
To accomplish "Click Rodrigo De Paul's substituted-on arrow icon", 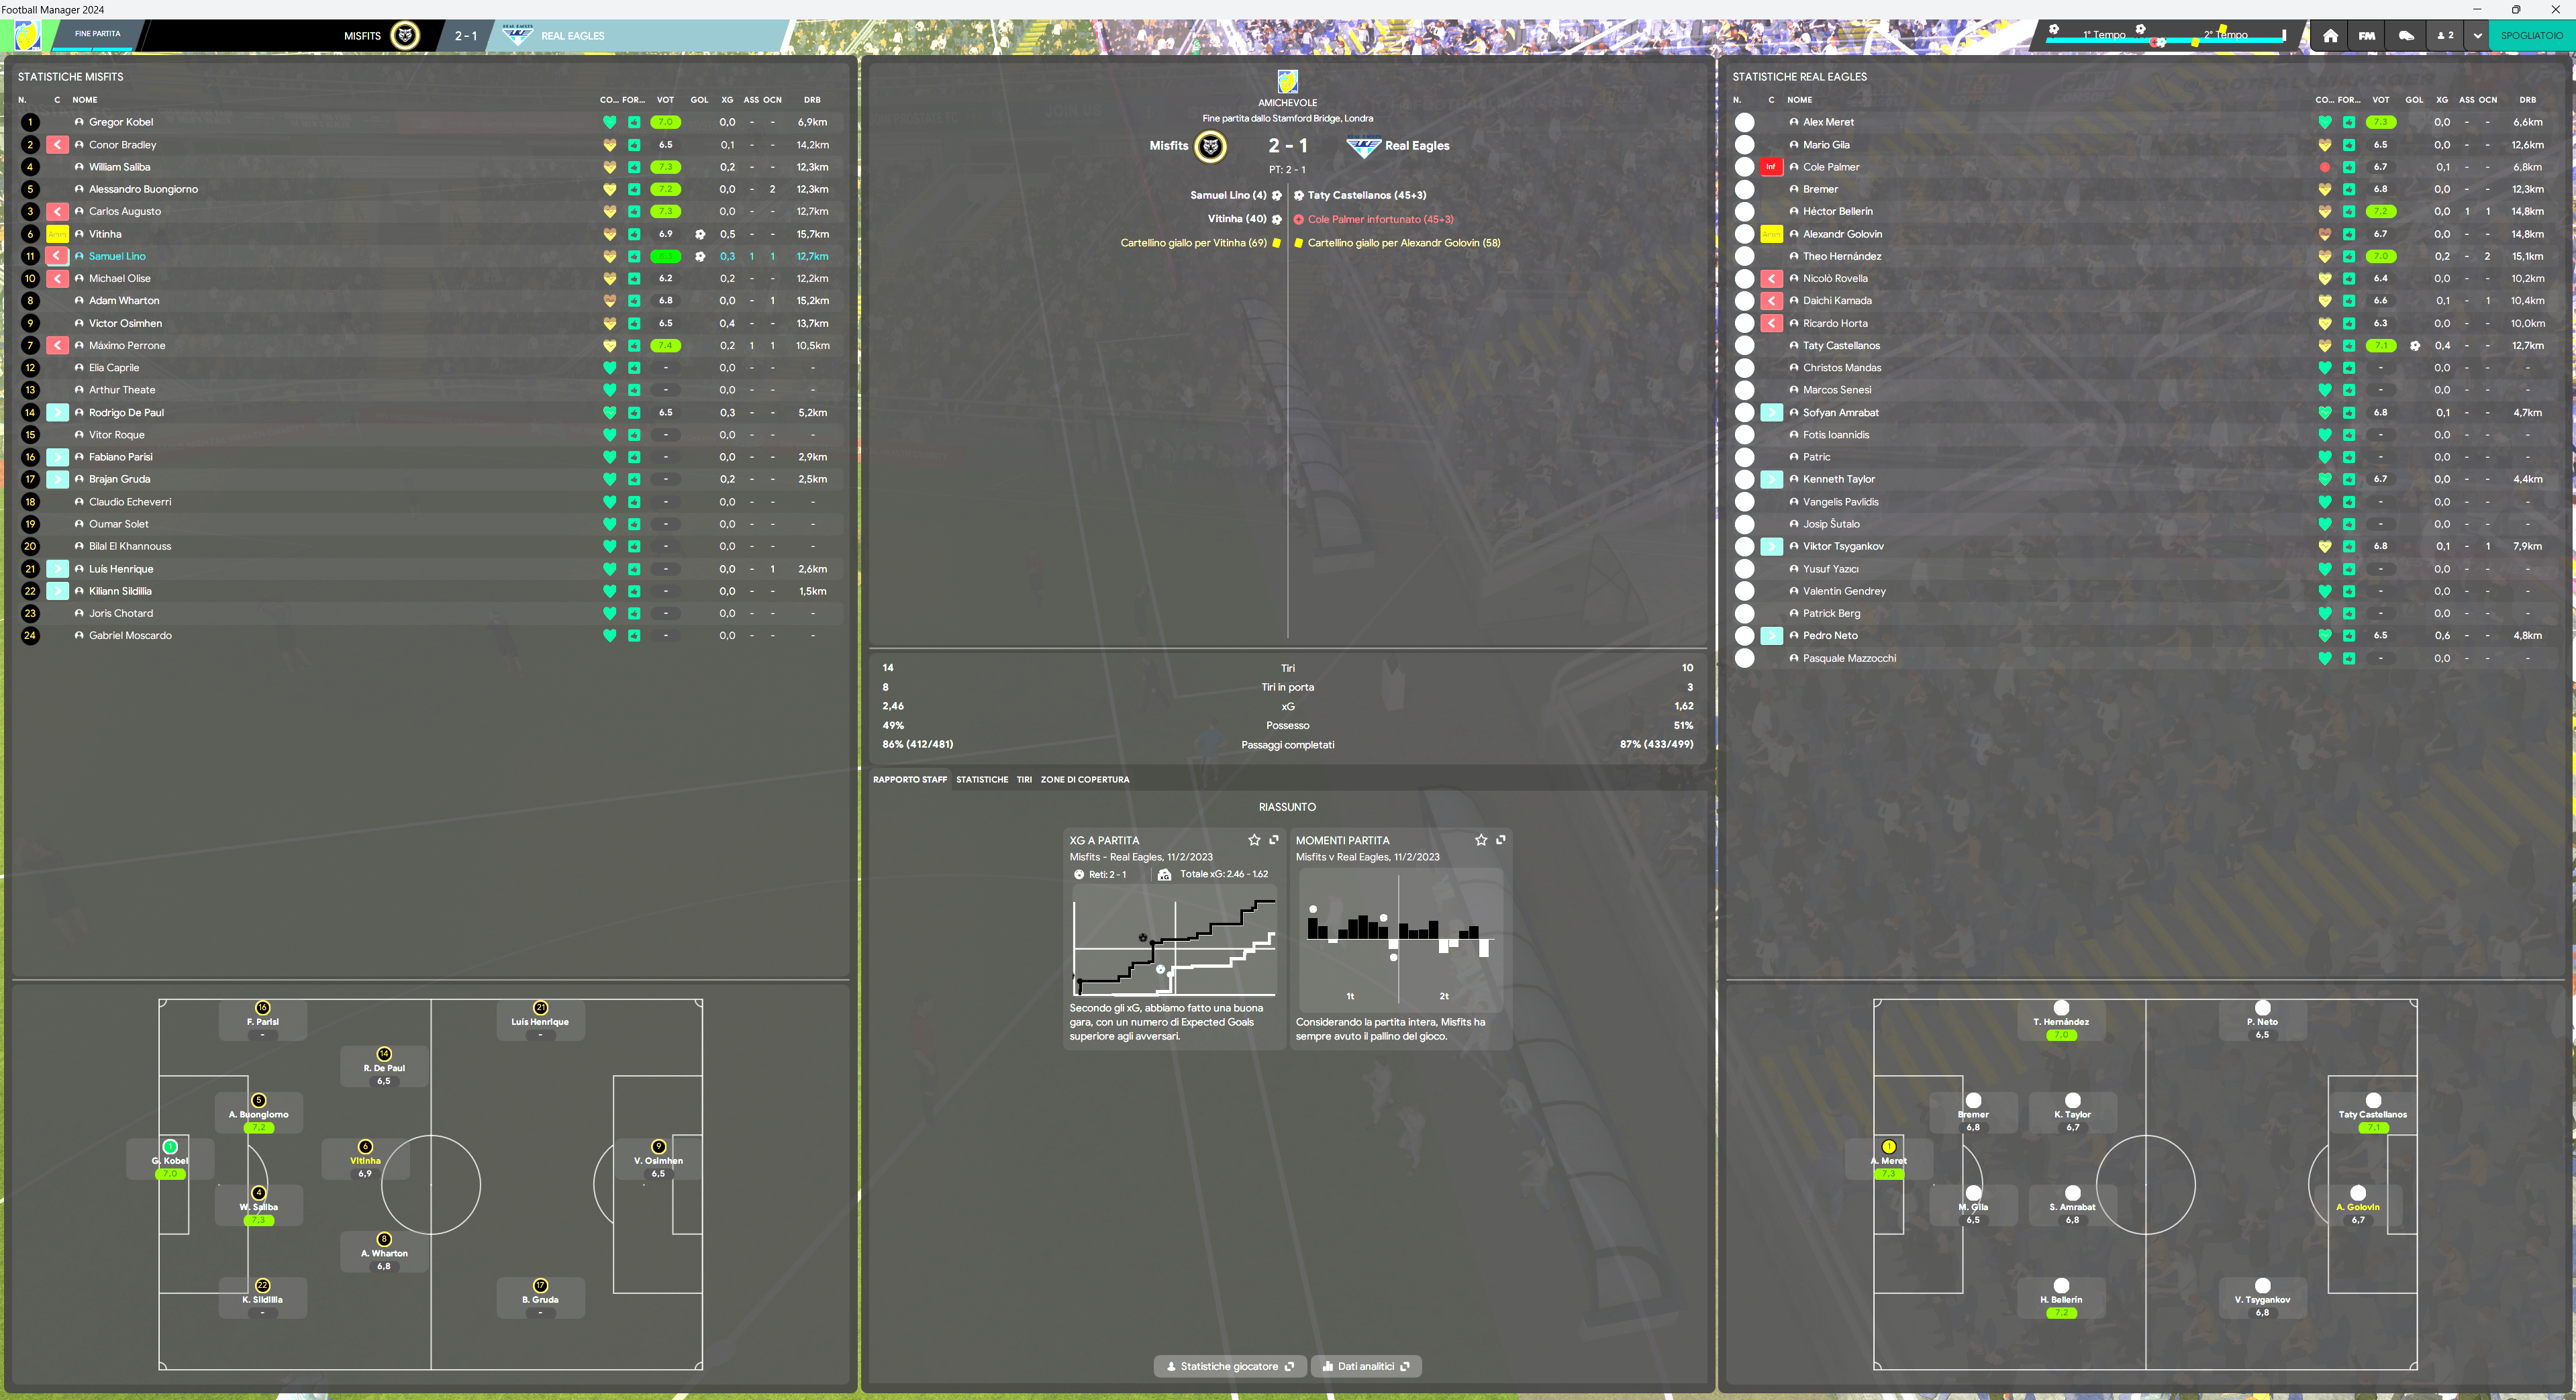I will pyautogui.click(x=58, y=413).
